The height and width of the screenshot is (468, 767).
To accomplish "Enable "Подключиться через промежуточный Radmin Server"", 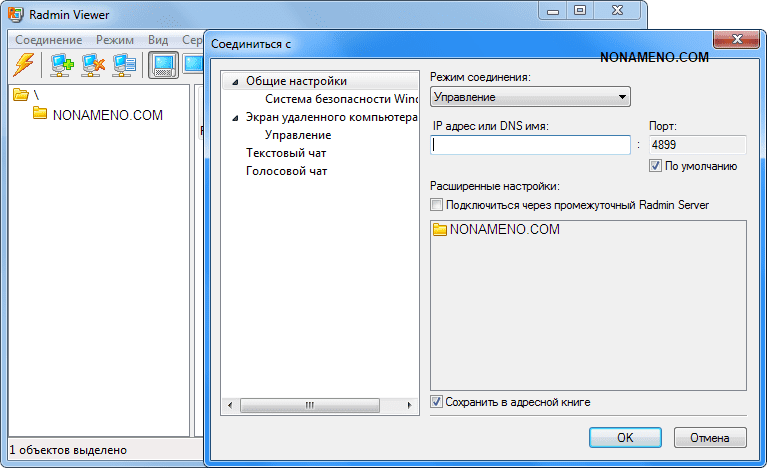I will click(x=436, y=204).
